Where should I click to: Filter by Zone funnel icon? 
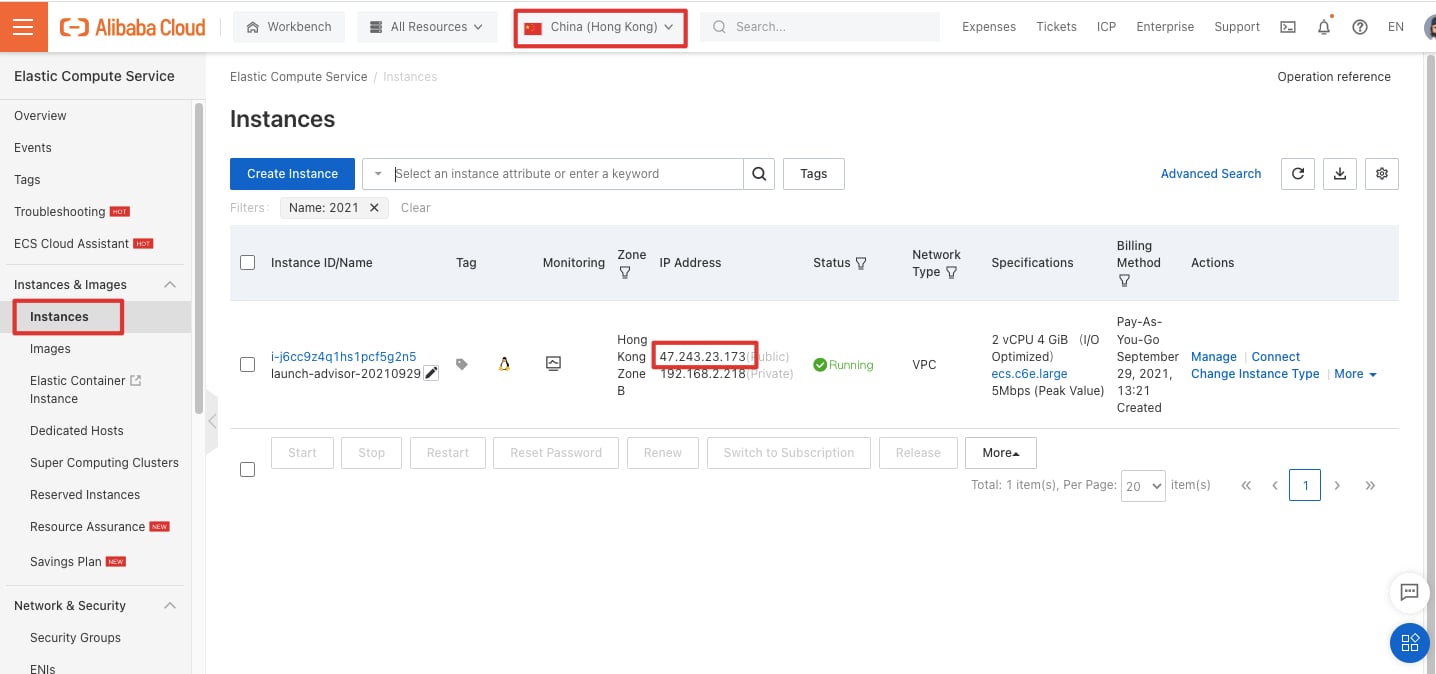click(625, 272)
